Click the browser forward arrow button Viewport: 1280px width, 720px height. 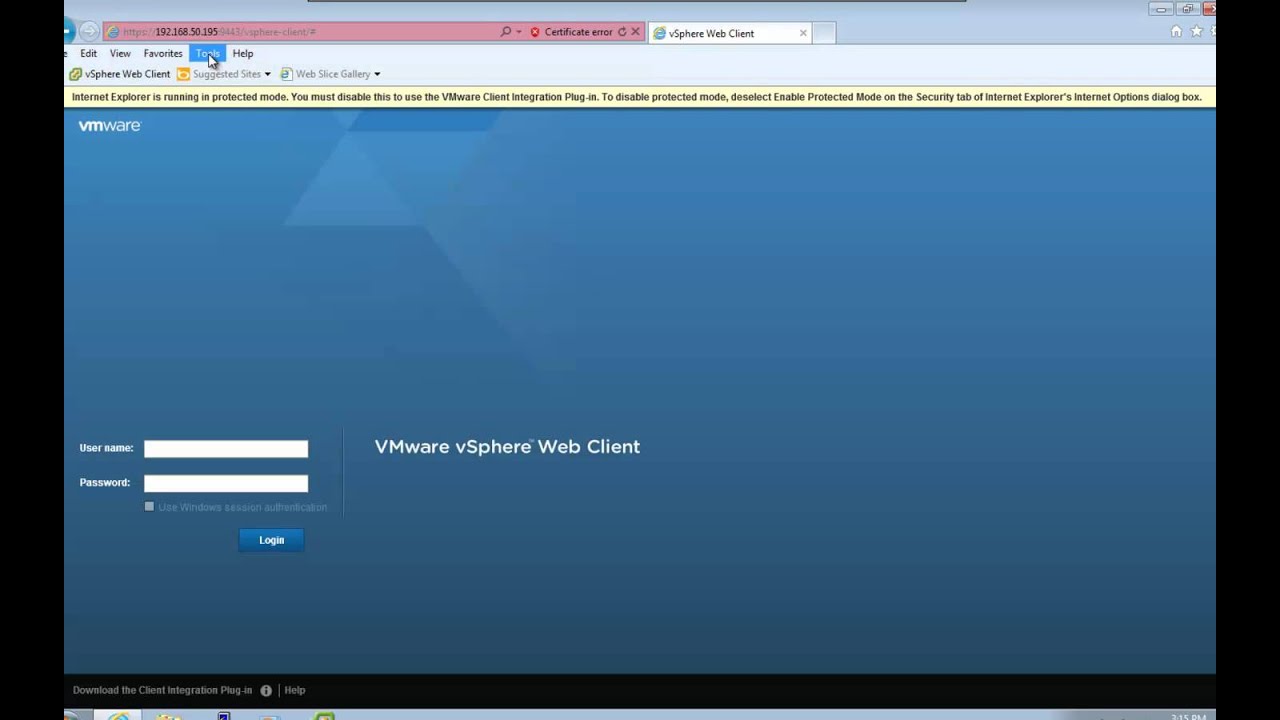[x=88, y=32]
